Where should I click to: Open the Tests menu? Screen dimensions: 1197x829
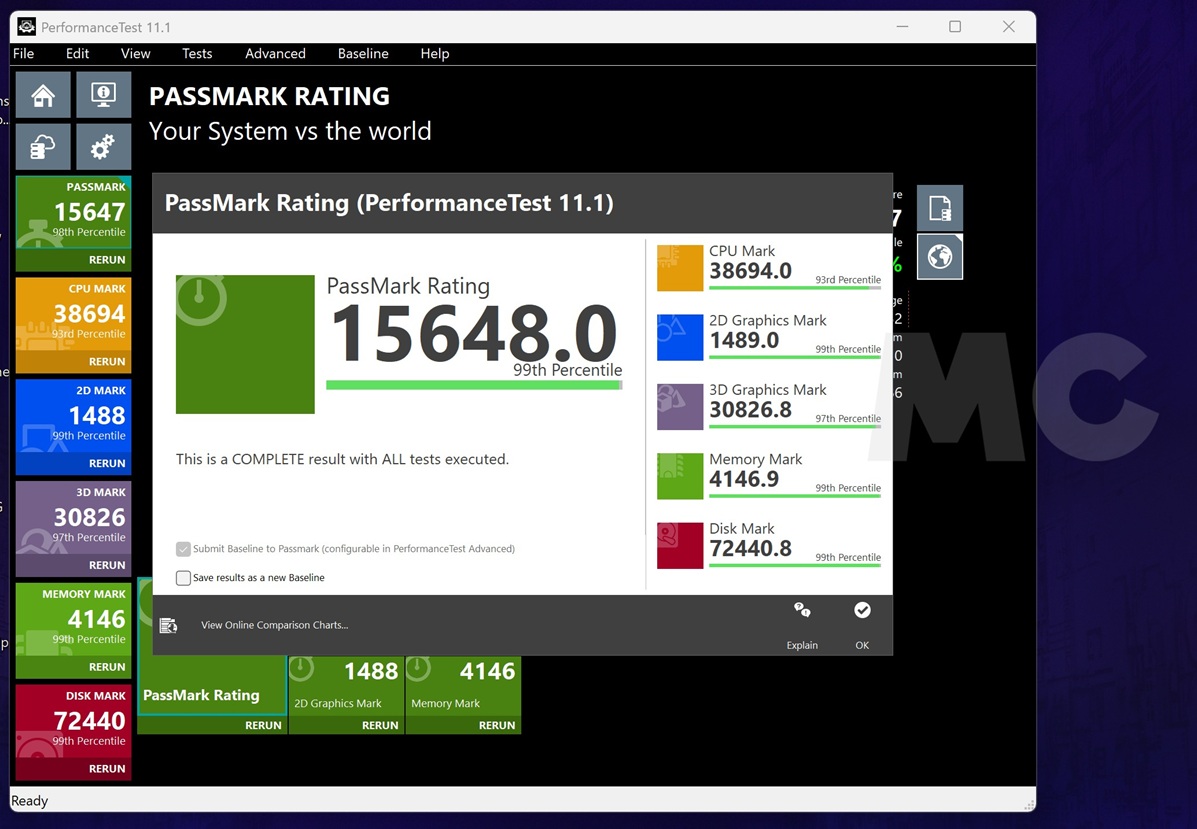point(197,53)
